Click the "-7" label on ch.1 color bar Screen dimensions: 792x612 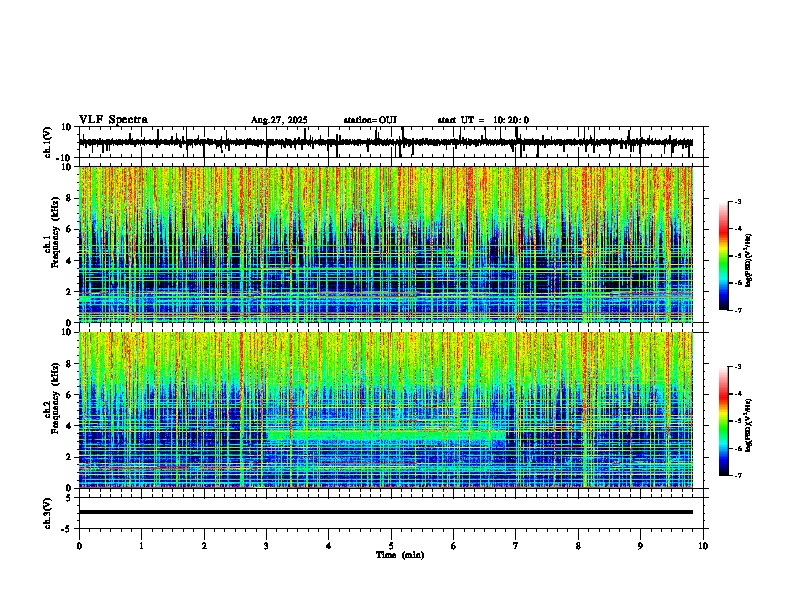point(738,310)
